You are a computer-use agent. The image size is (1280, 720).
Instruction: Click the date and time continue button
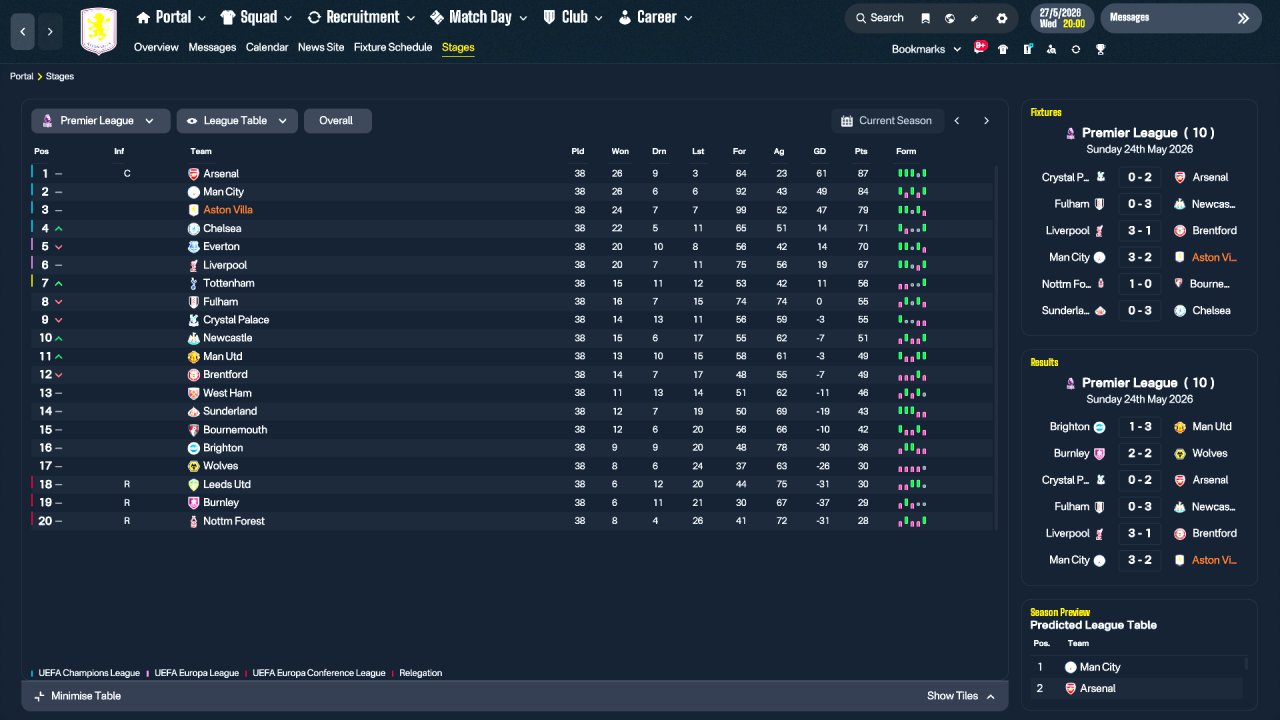(x=1063, y=18)
